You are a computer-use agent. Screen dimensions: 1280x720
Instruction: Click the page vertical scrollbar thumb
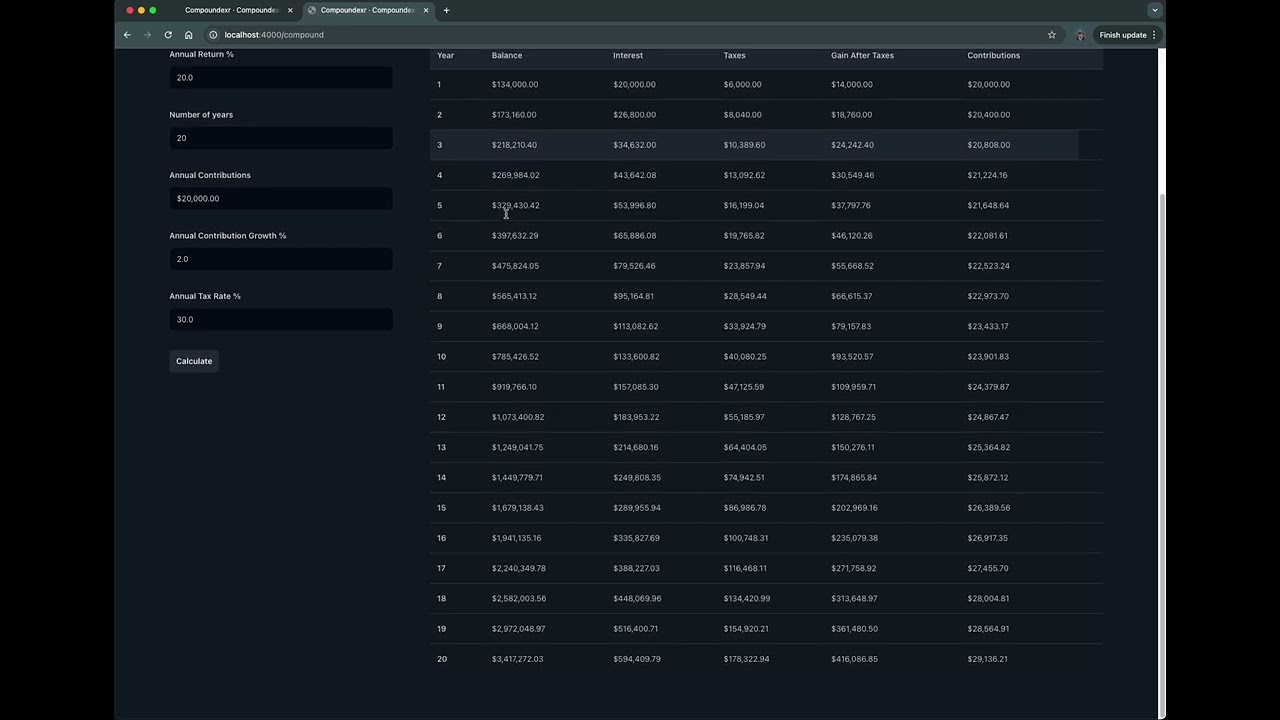[x=1161, y=455]
